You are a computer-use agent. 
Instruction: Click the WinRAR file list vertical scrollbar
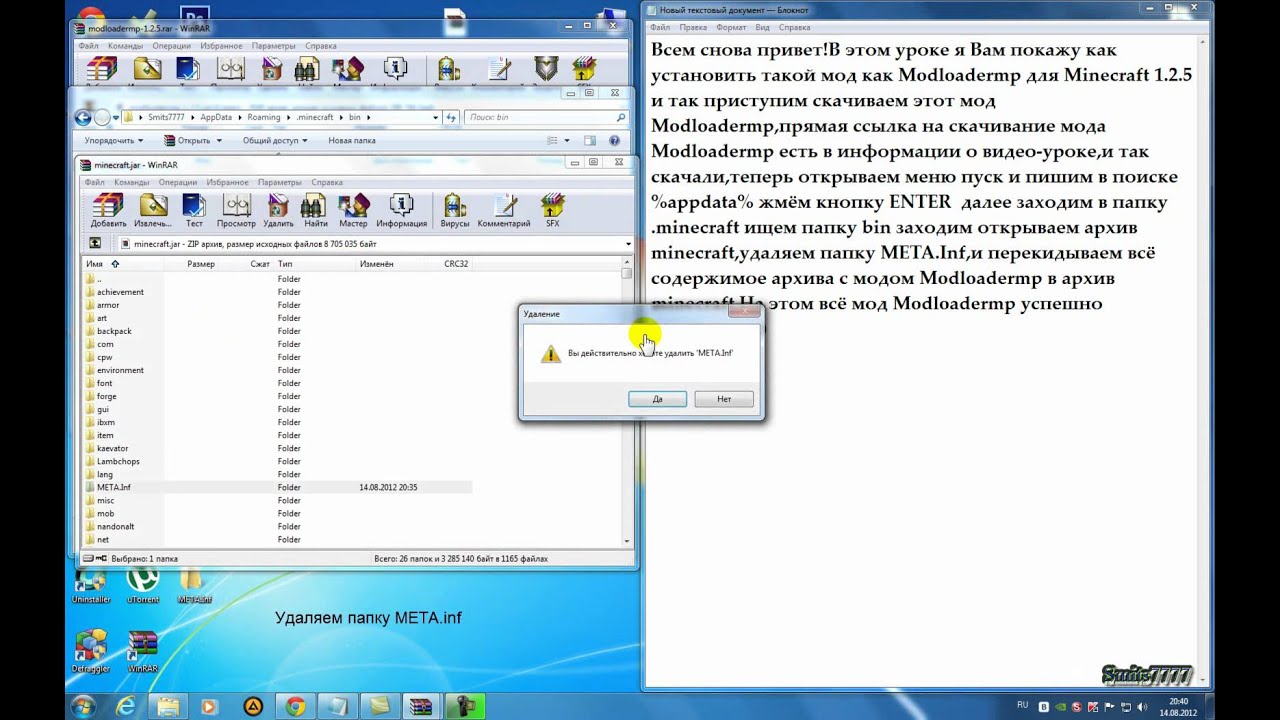tap(627, 402)
